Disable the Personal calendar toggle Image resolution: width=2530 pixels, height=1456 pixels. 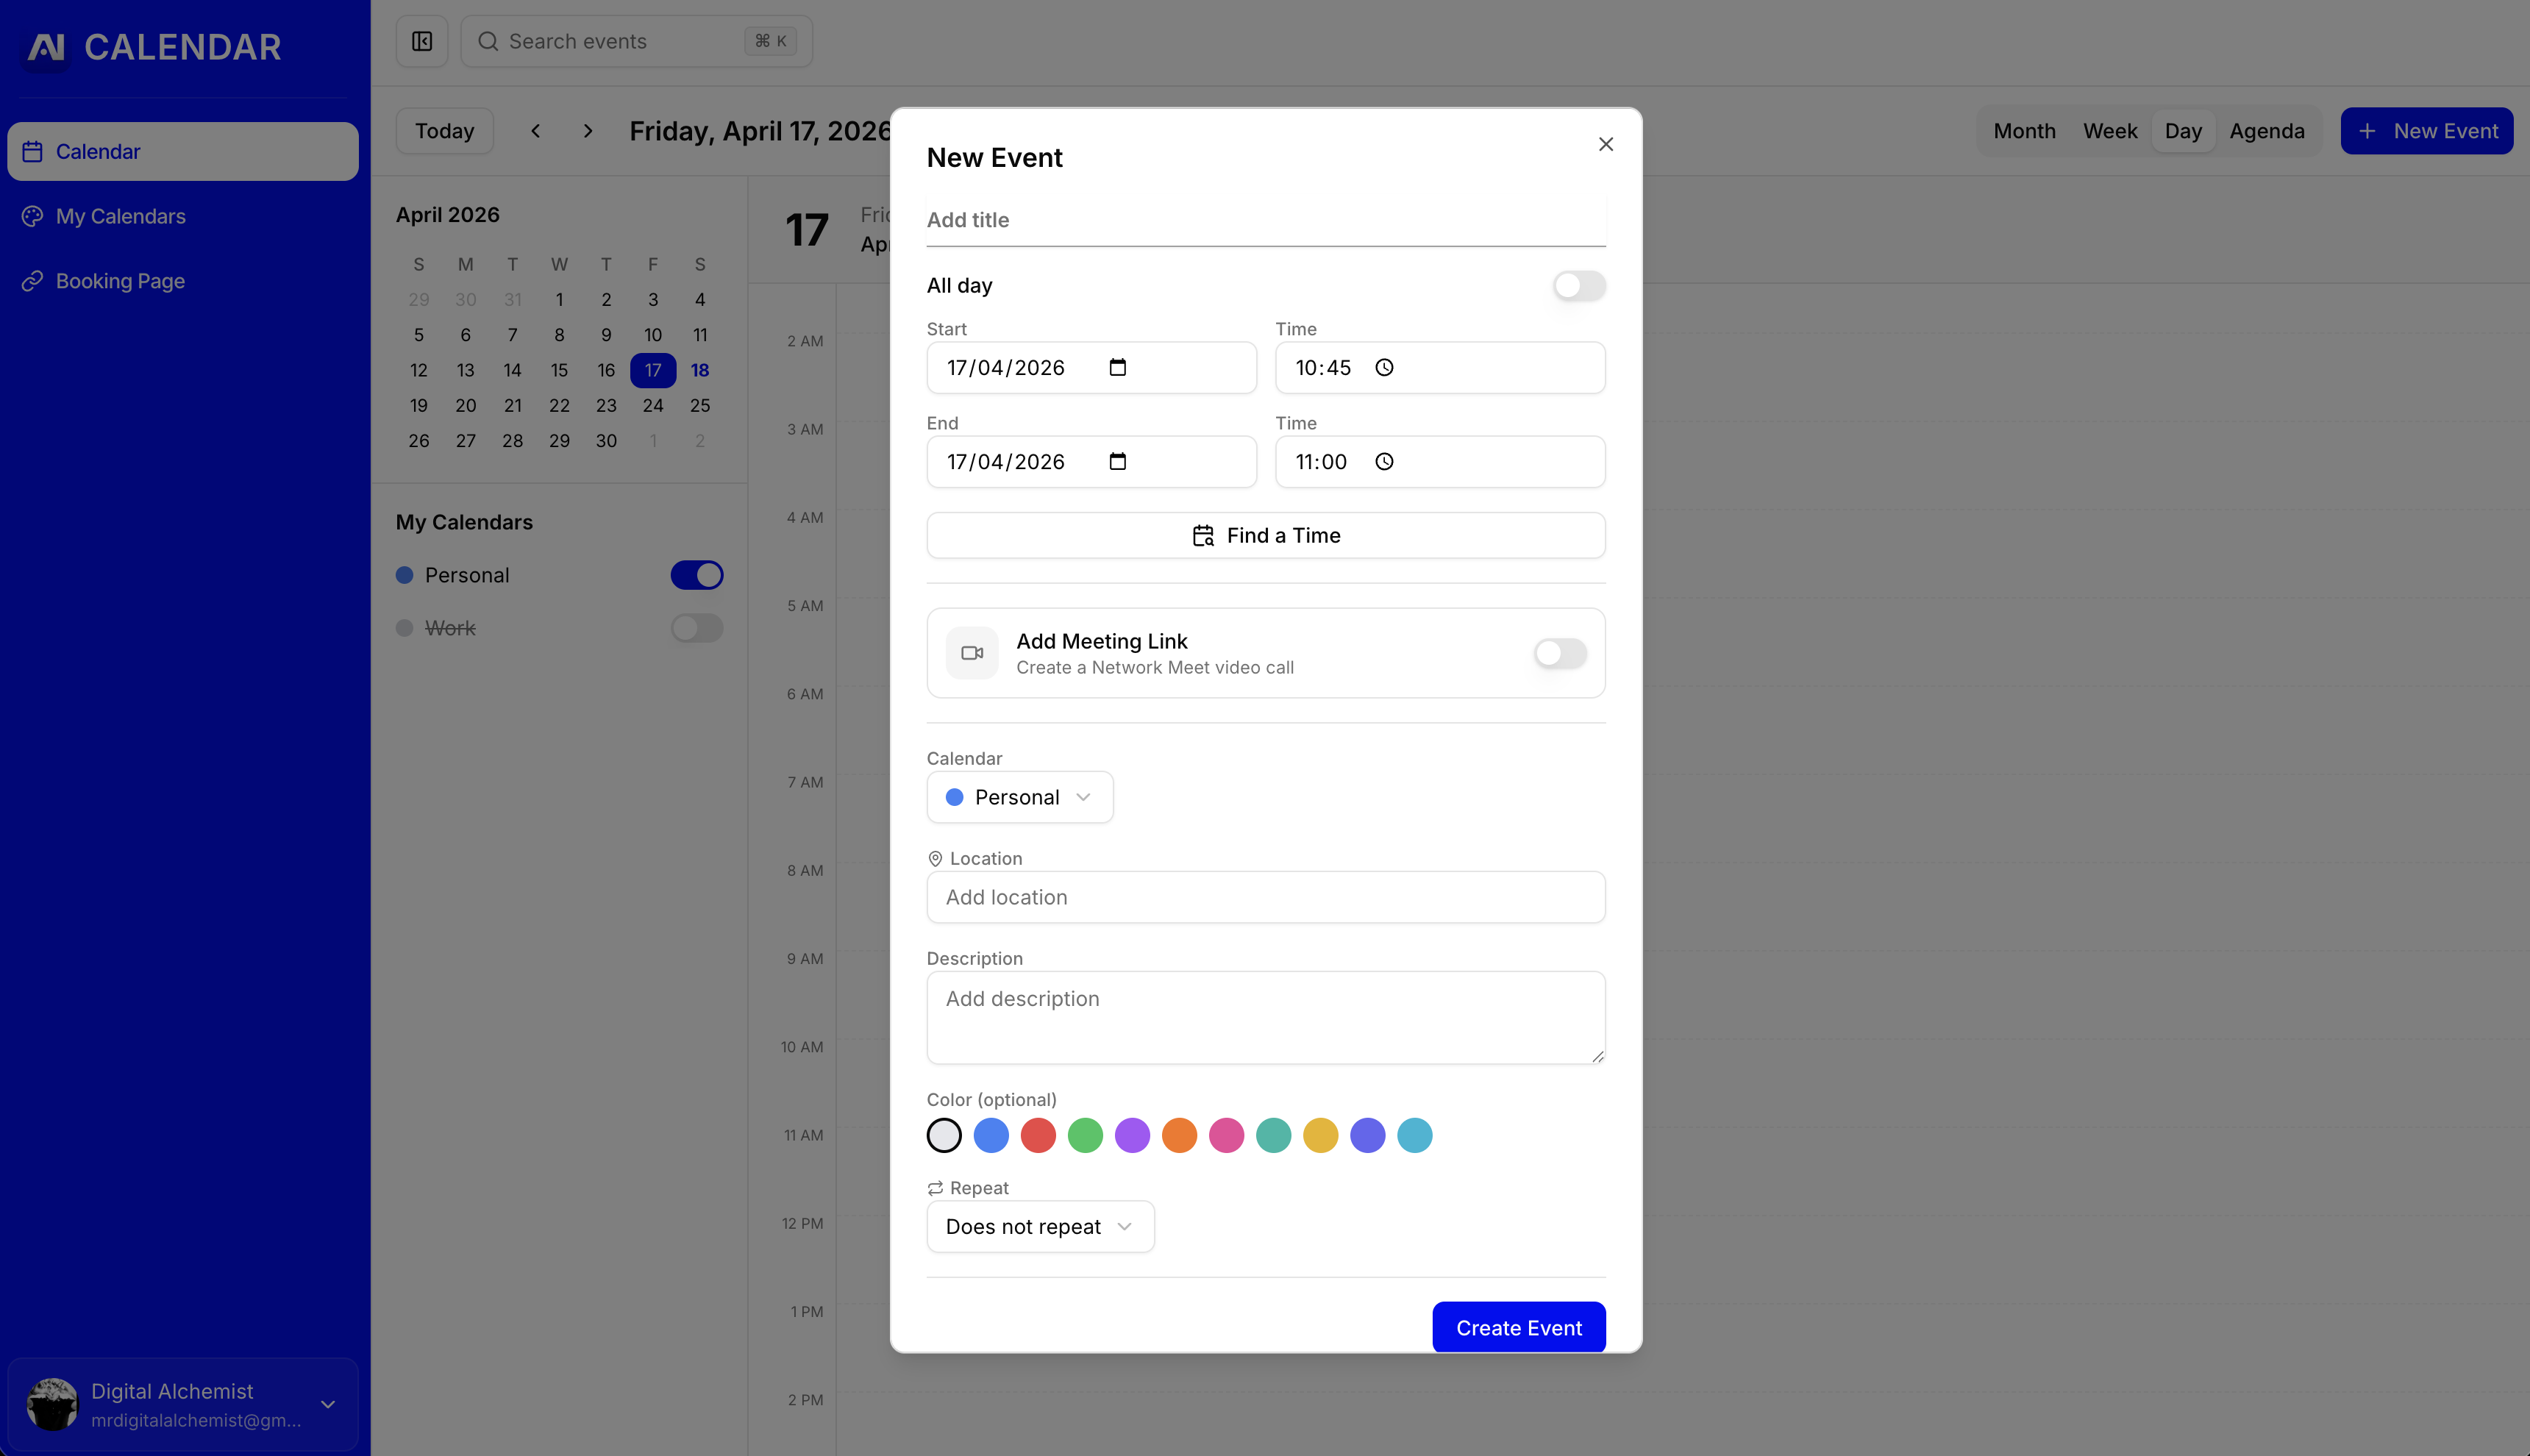click(697, 575)
